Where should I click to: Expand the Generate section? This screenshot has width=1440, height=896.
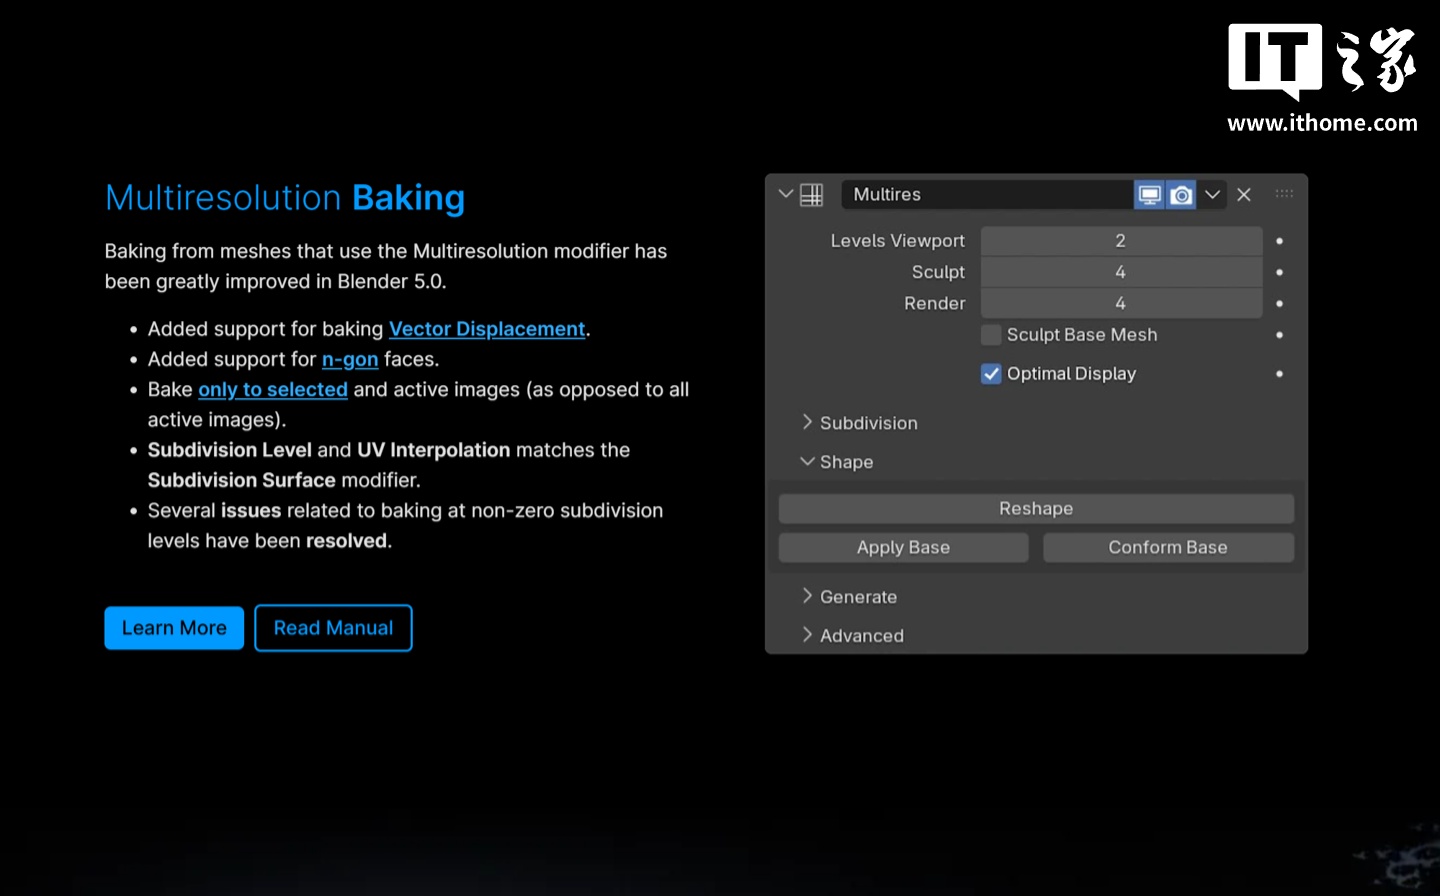[x=807, y=597]
